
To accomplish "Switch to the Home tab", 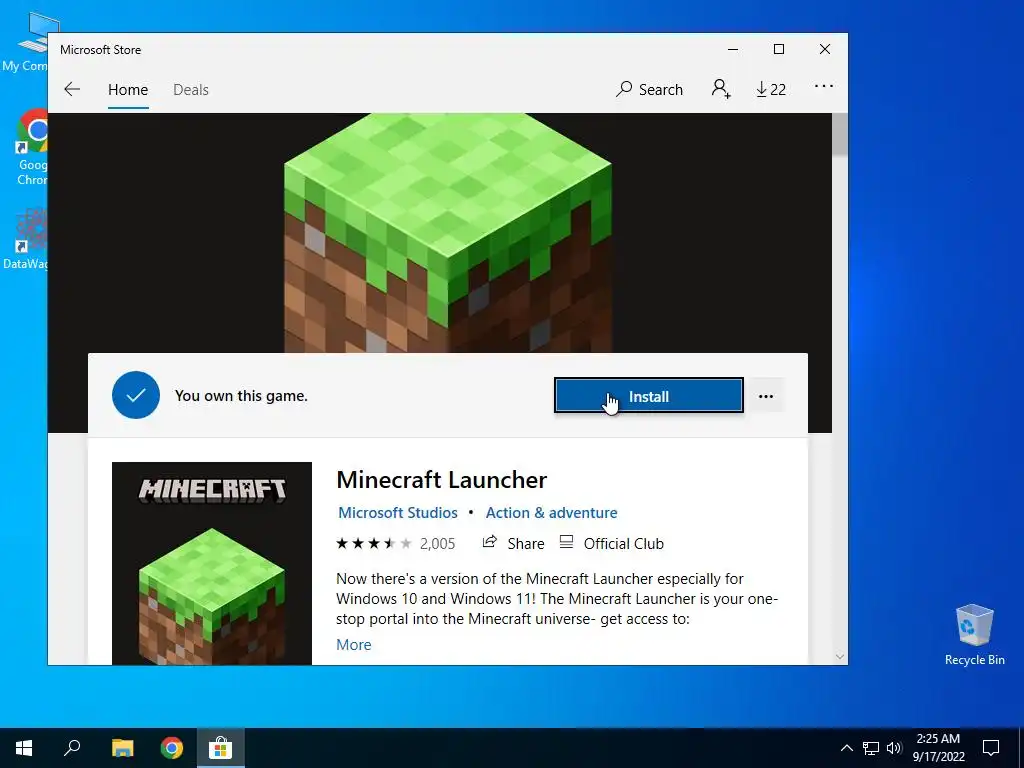I will 128,89.
